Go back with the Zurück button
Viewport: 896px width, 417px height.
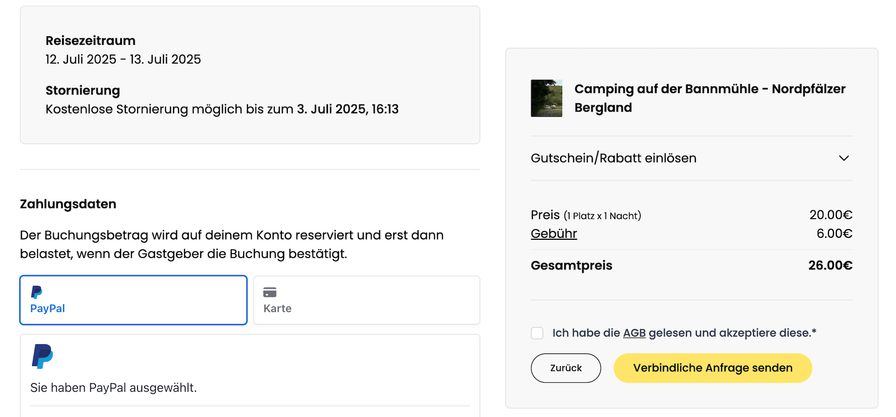pos(566,368)
